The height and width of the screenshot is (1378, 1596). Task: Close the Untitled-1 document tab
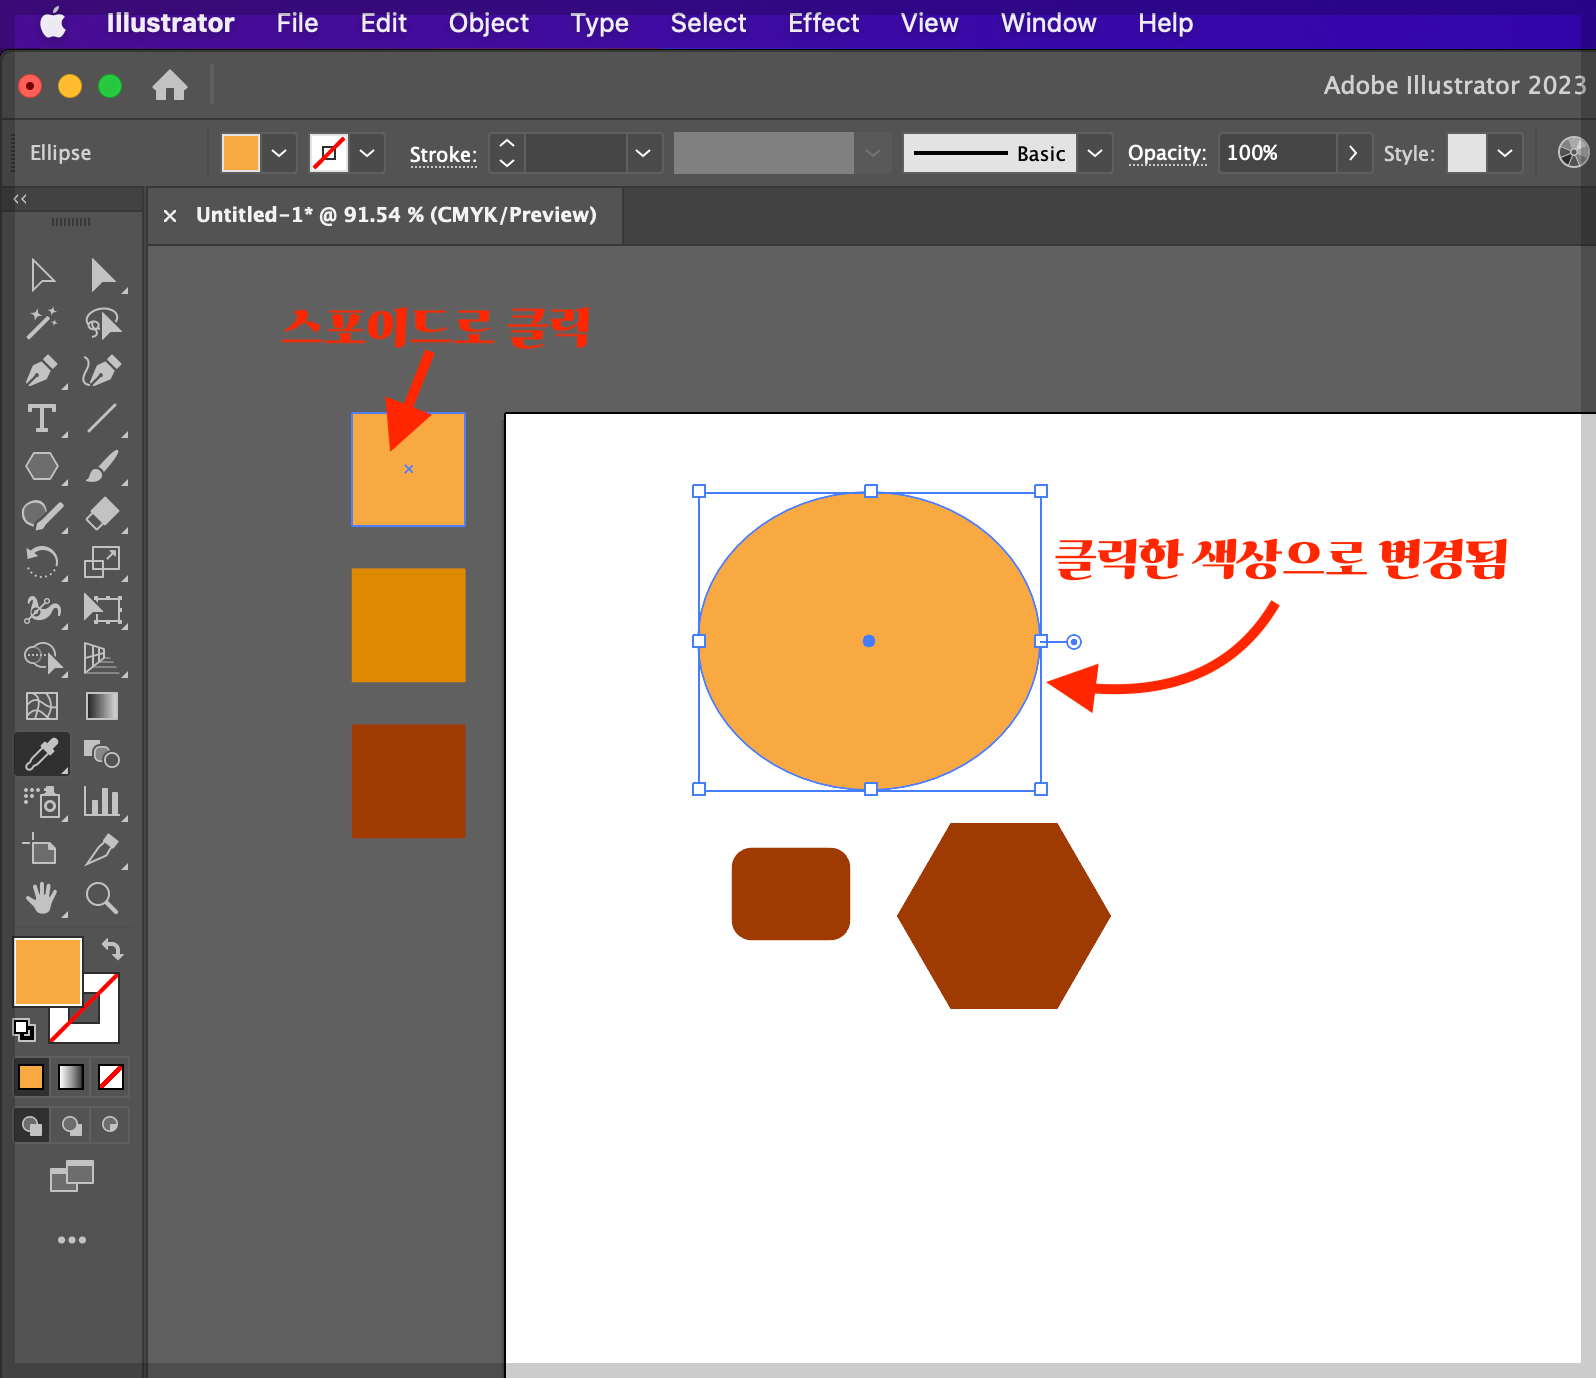(x=170, y=215)
